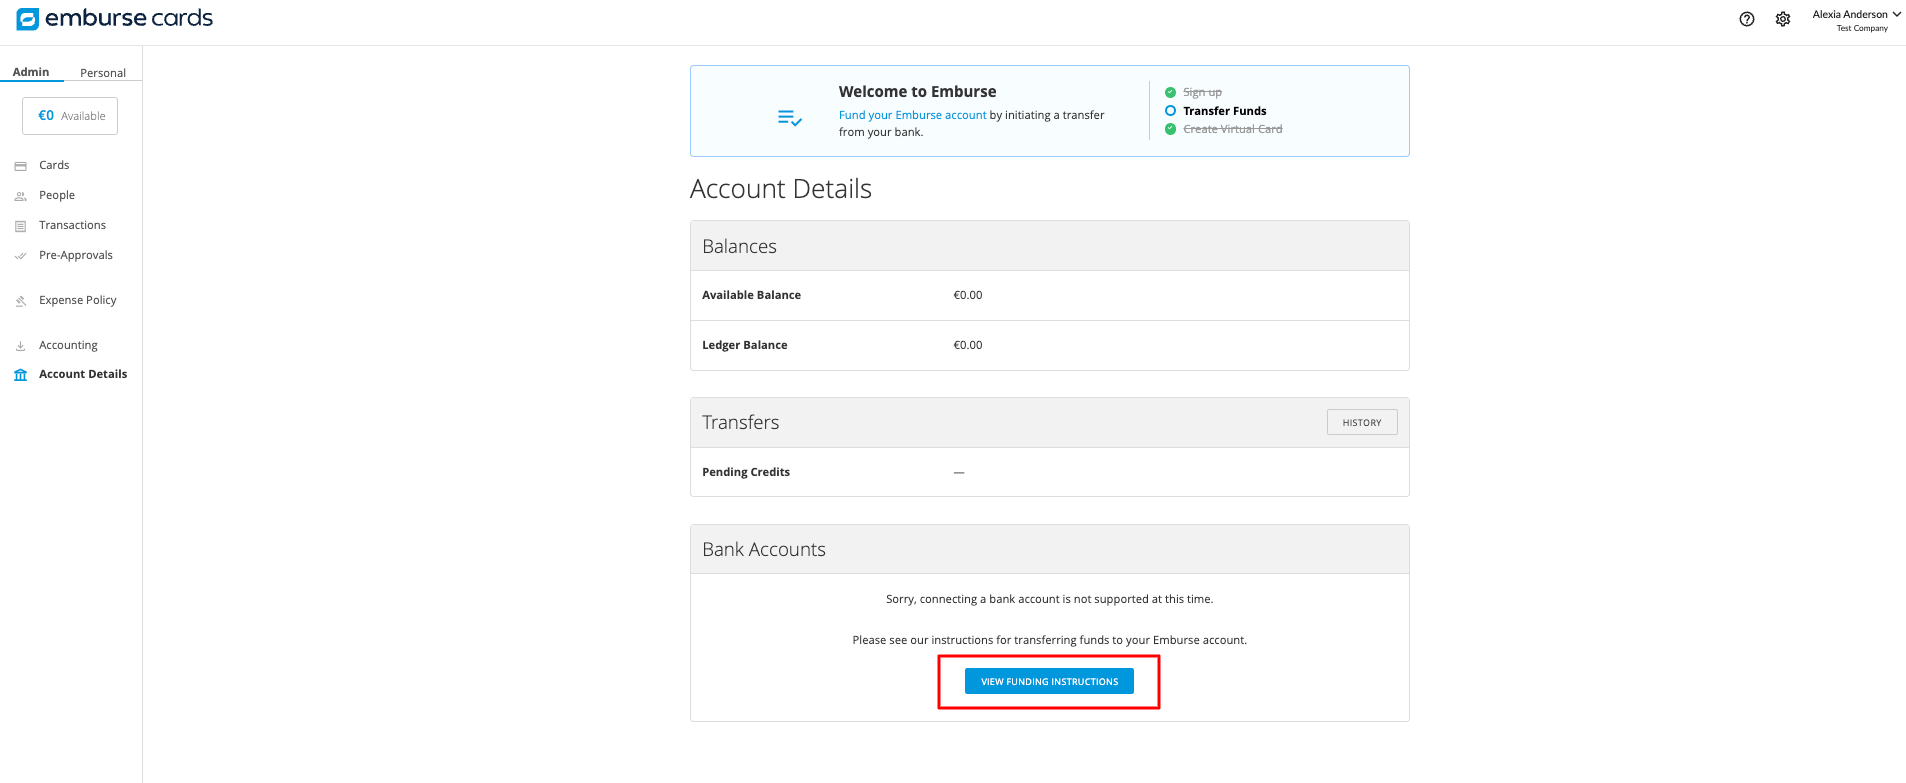Screen dimensions: 1906x783
Task: Open Transactions in the sidebar
Action: click(72, 225)
